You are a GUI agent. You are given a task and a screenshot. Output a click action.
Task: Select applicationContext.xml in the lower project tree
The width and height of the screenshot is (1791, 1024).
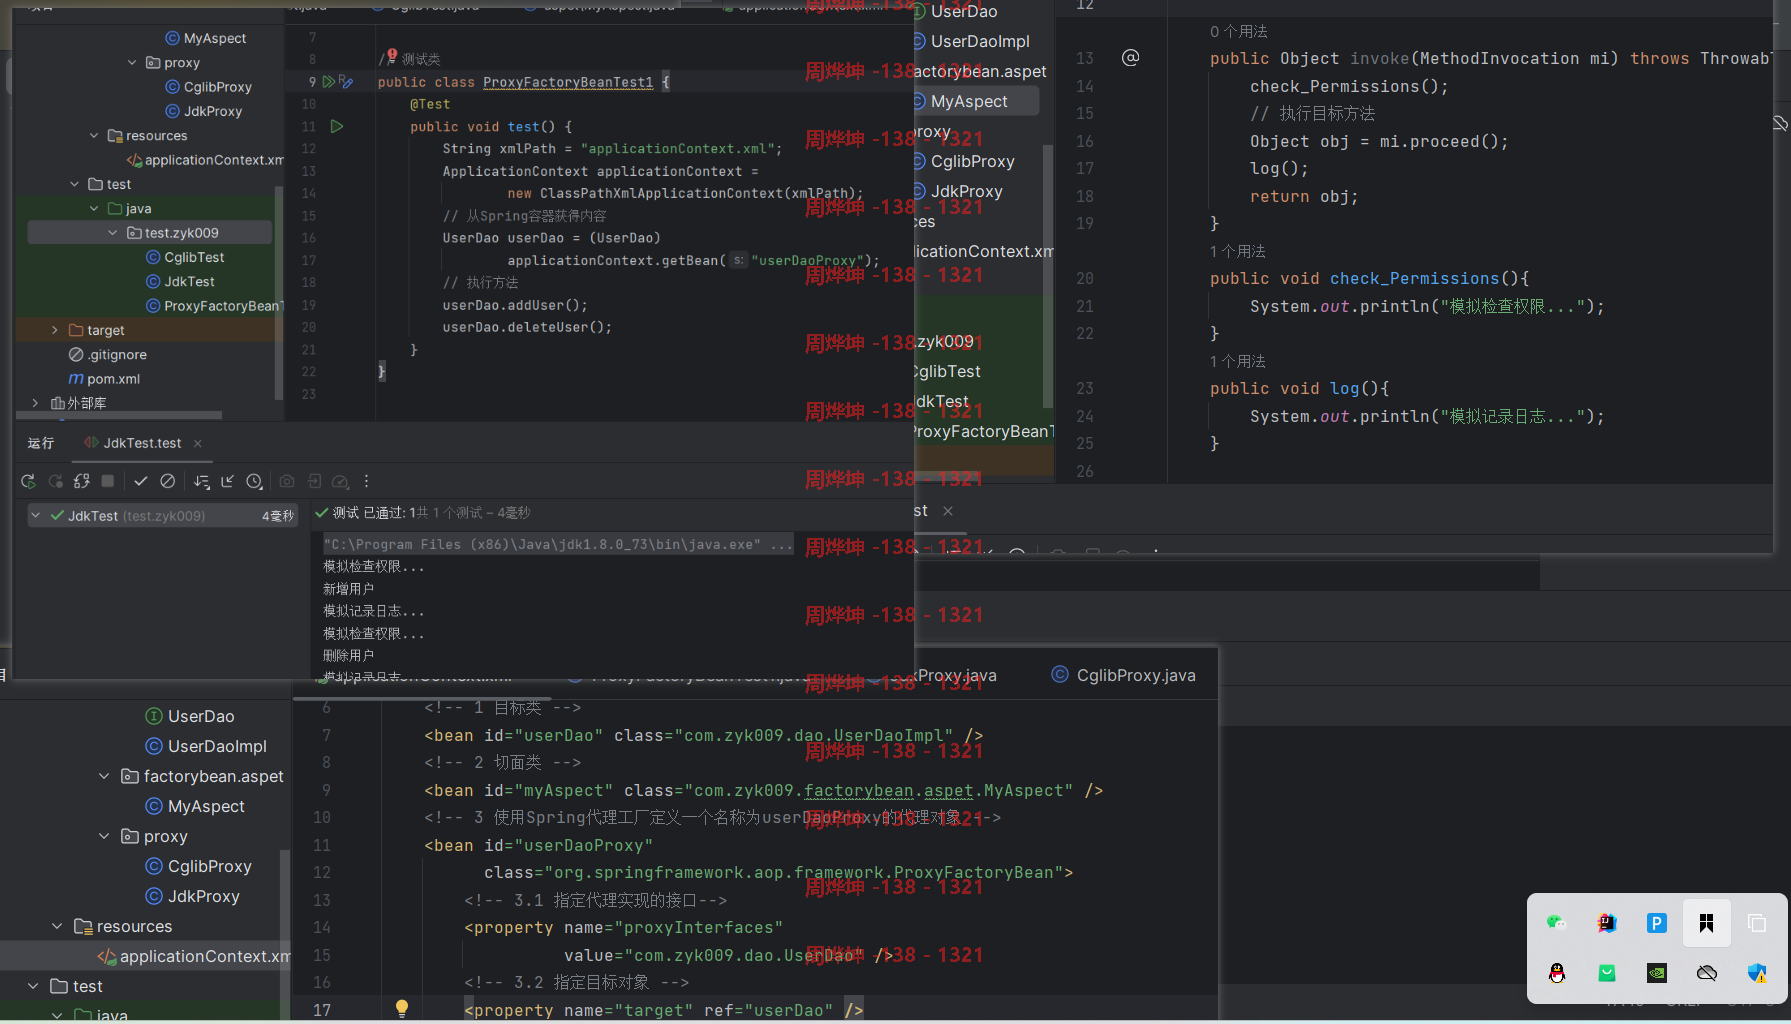coord(195,956)
